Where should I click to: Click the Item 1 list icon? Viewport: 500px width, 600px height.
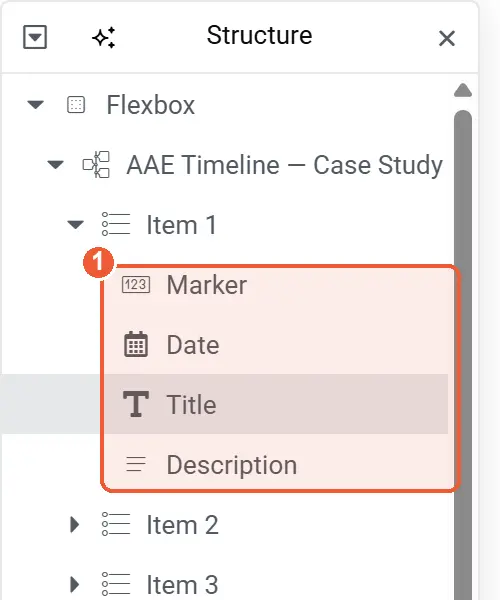(x=116, y=224)
